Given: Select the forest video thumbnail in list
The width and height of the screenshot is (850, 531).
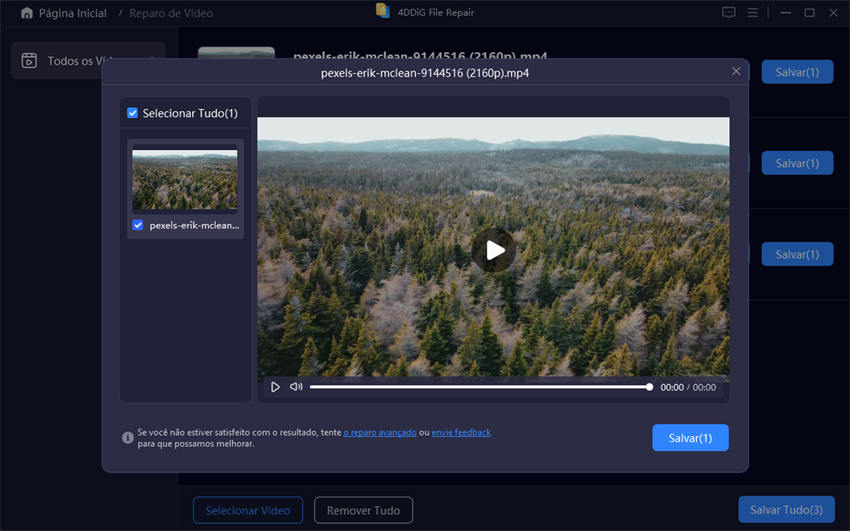Looking at the screenshot, I should 185,180.
